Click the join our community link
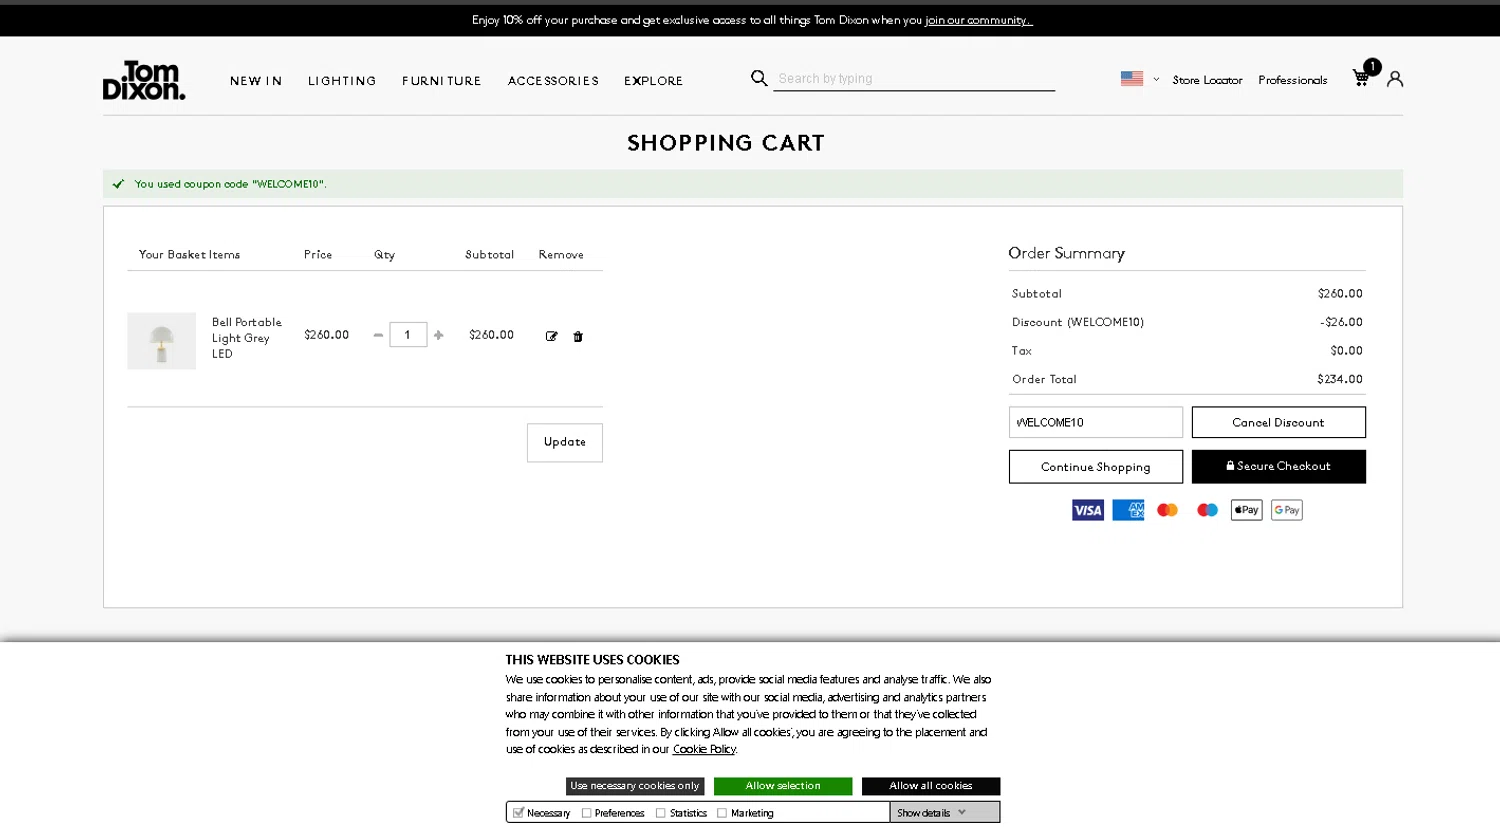1500x827 pixels. pos(978,20)
